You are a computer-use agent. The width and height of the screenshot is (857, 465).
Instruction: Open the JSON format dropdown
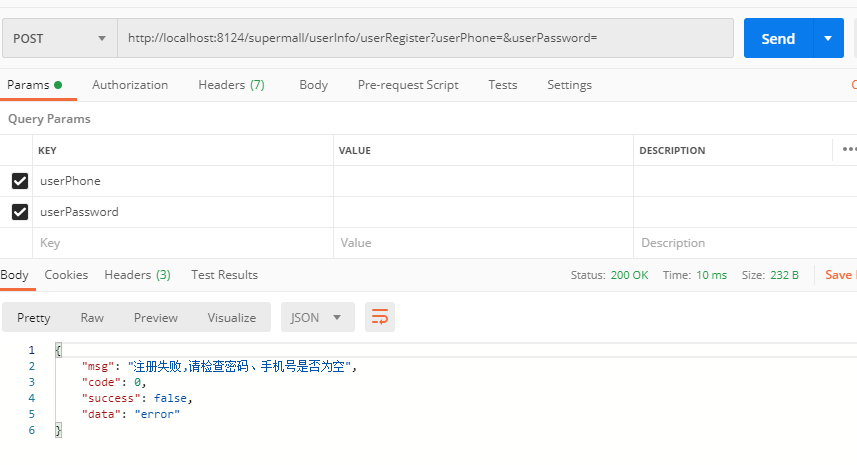tap(318, 317)
